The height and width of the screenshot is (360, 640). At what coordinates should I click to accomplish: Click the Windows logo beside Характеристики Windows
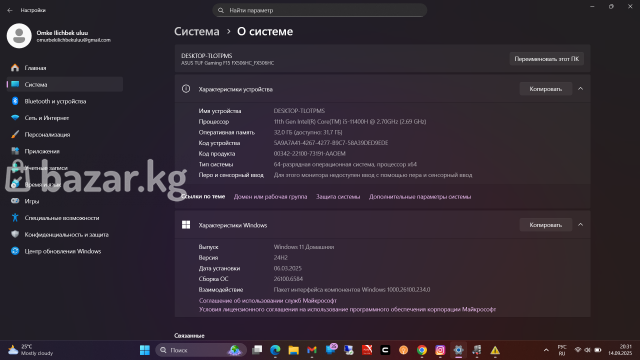(186, 225)
